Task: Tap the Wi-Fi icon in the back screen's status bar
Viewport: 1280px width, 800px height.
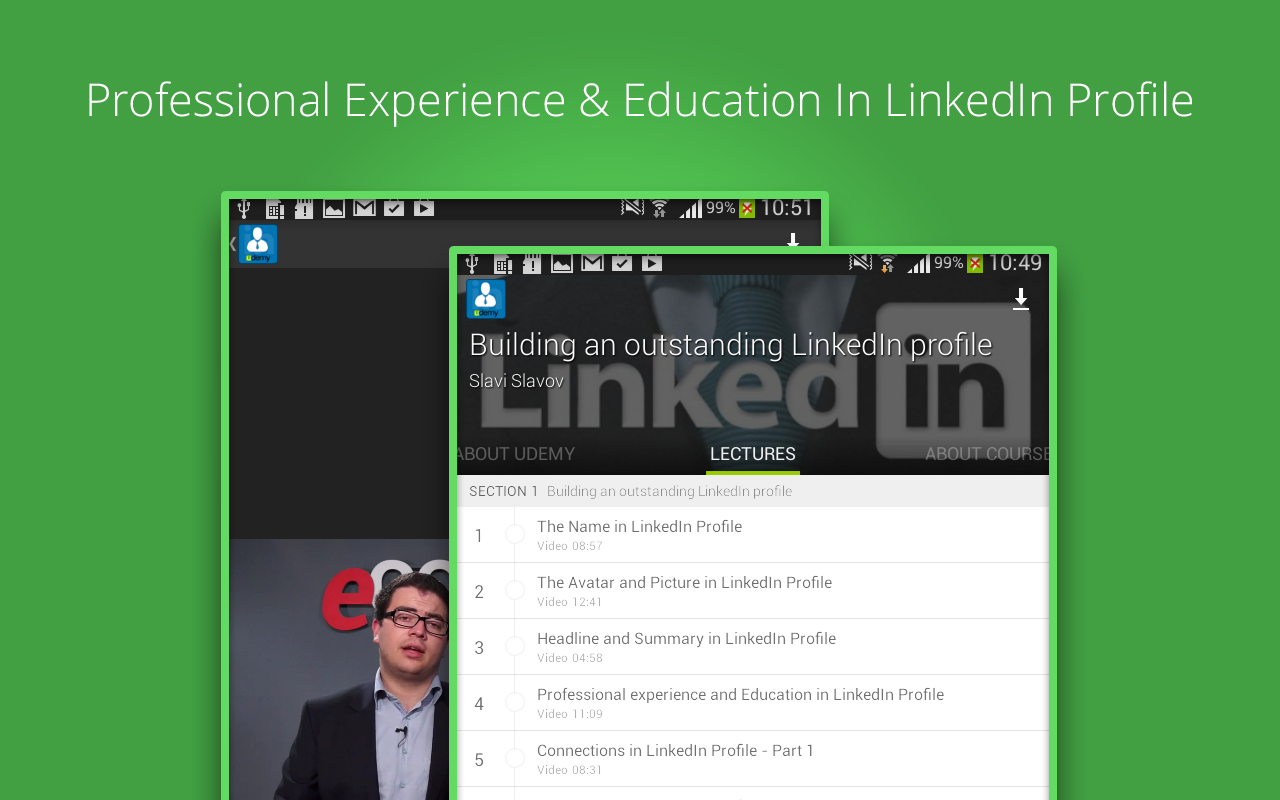Action: [659, 208]
